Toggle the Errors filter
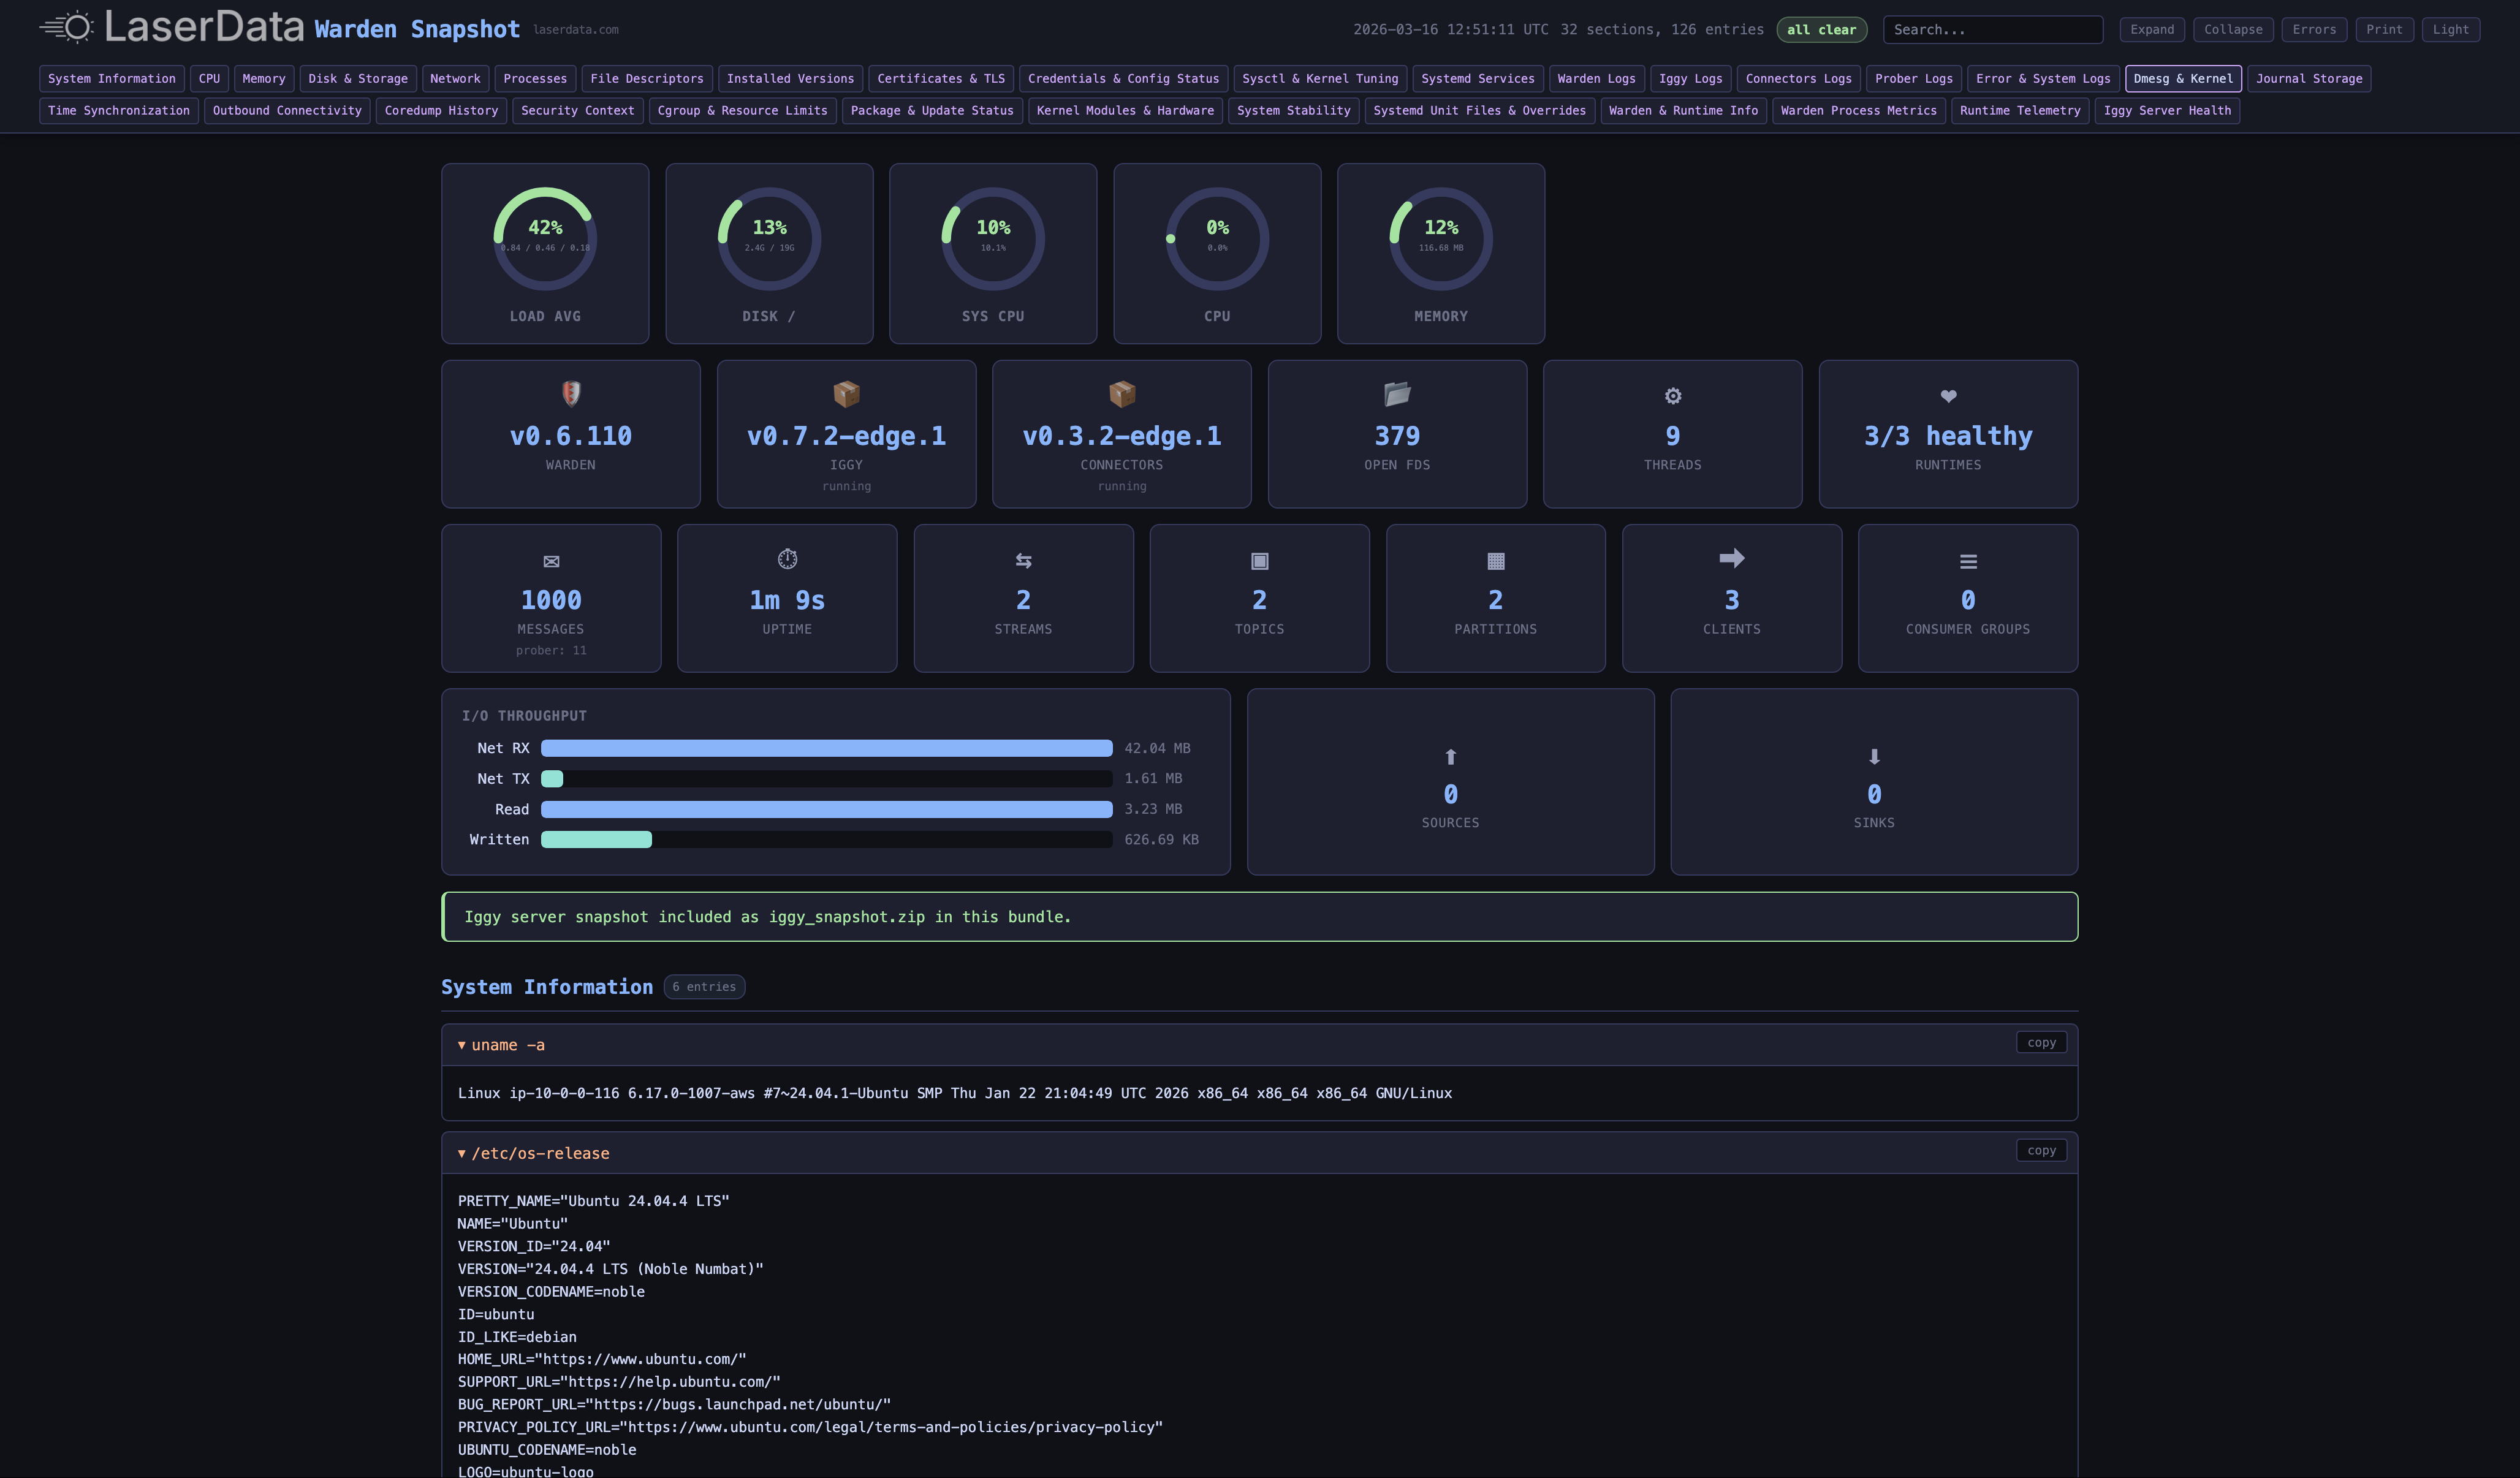The width and height of the screenshot is (2520, 1478). (x=2314, y=29)
